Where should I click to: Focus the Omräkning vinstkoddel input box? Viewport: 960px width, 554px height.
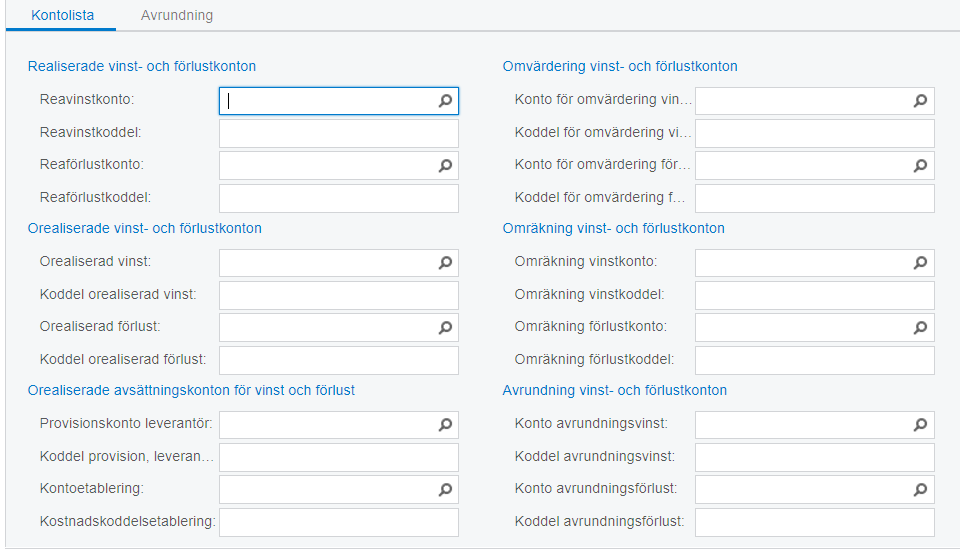[x=814, y=295]
